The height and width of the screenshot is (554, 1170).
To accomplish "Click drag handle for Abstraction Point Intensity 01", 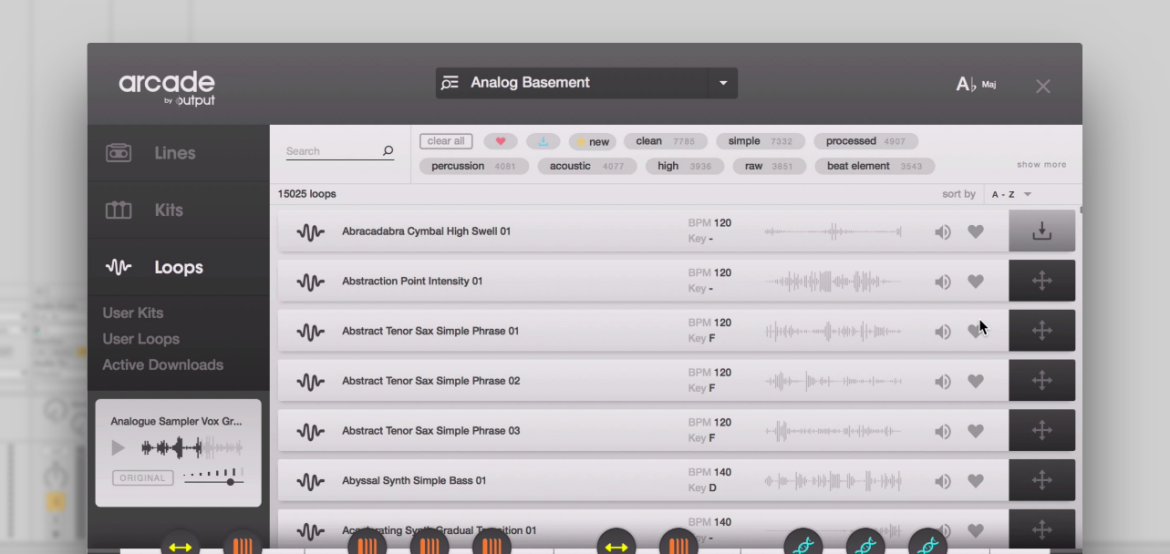I will (x=1042, y=281).
